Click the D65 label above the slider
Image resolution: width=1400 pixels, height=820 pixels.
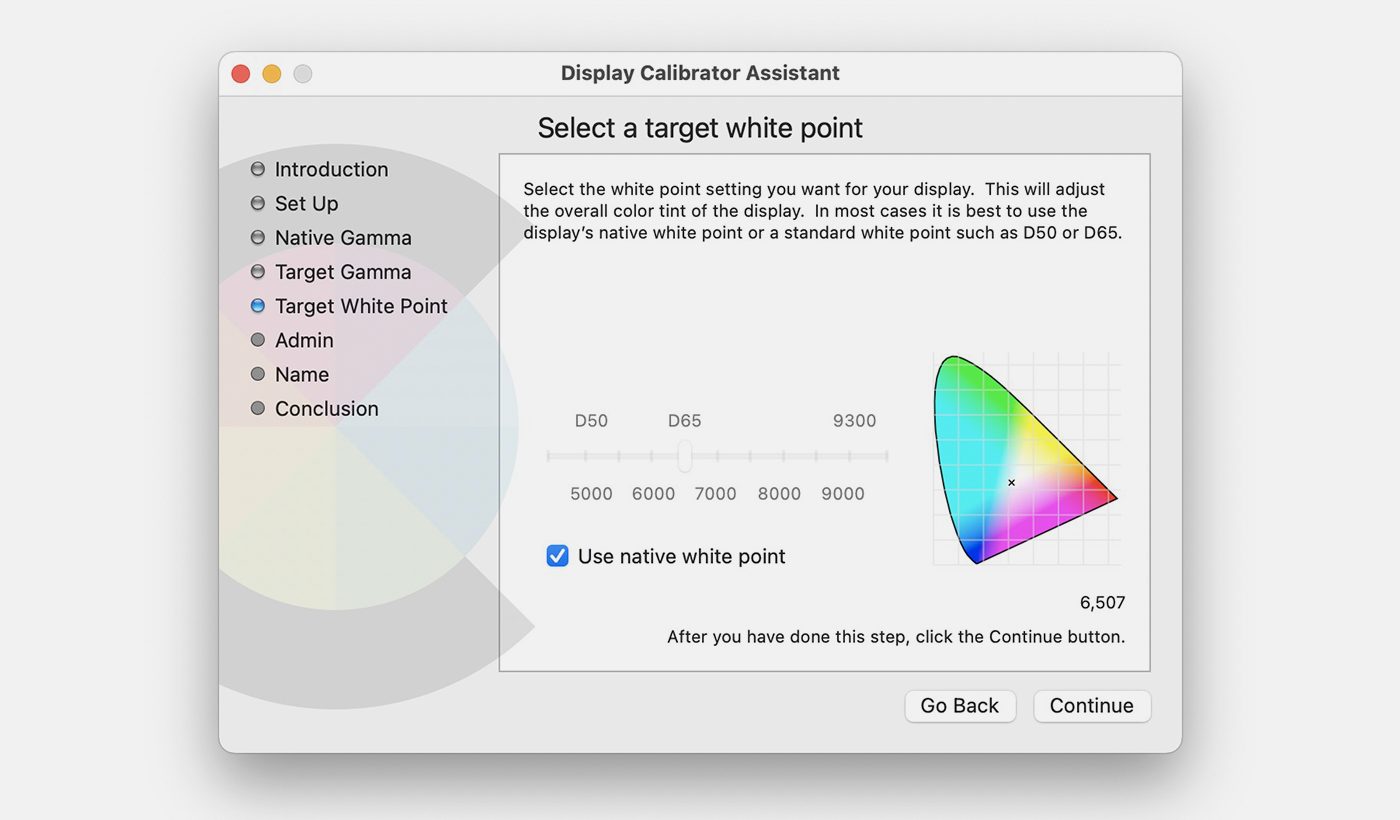tap(684, 421)
